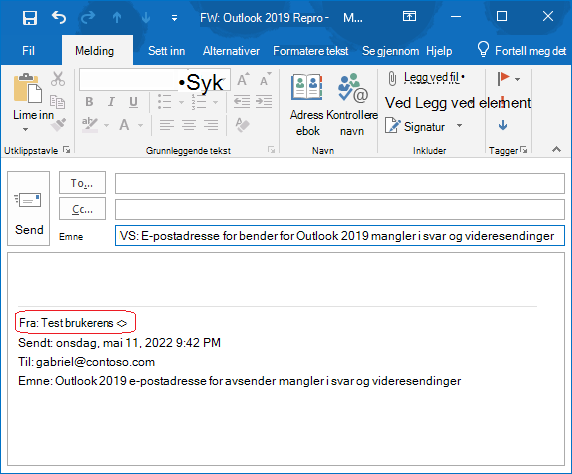Select the Format Painter brush icon

pyautogui.click(x=58, y=125)
